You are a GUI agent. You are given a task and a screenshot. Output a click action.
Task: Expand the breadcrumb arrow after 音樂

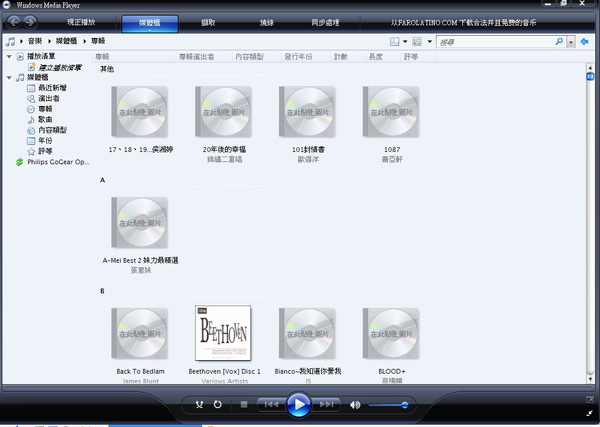49,41
